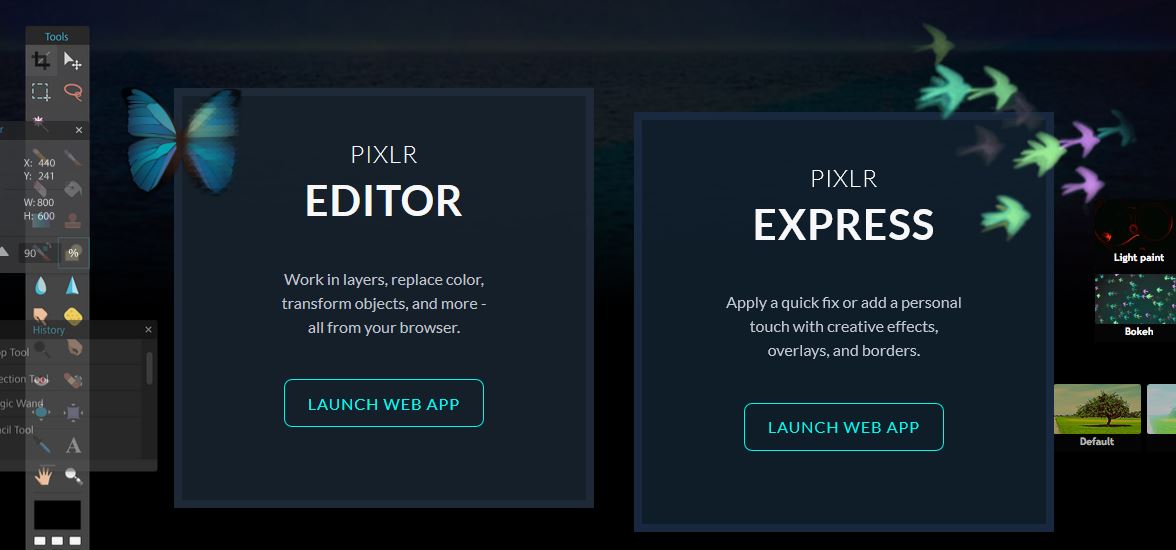Choose the Pinch tool icon

74,412
